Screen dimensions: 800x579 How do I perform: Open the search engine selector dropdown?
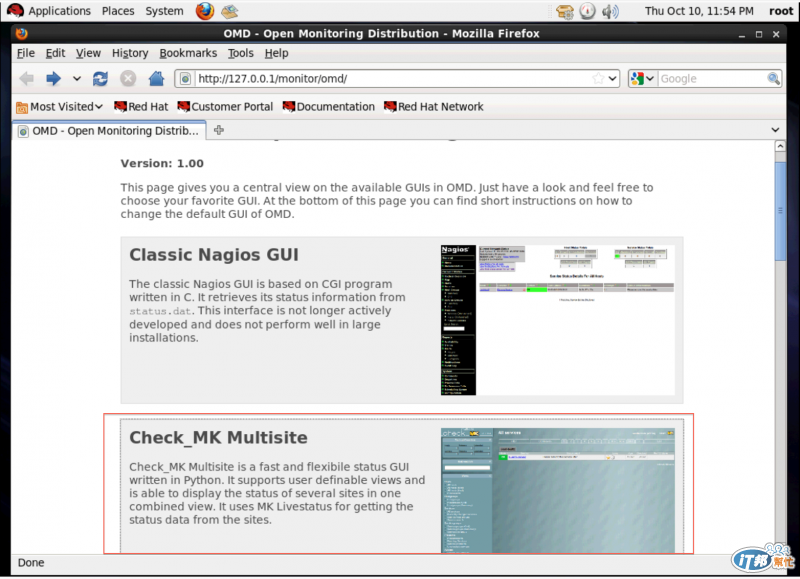point(642,79)
